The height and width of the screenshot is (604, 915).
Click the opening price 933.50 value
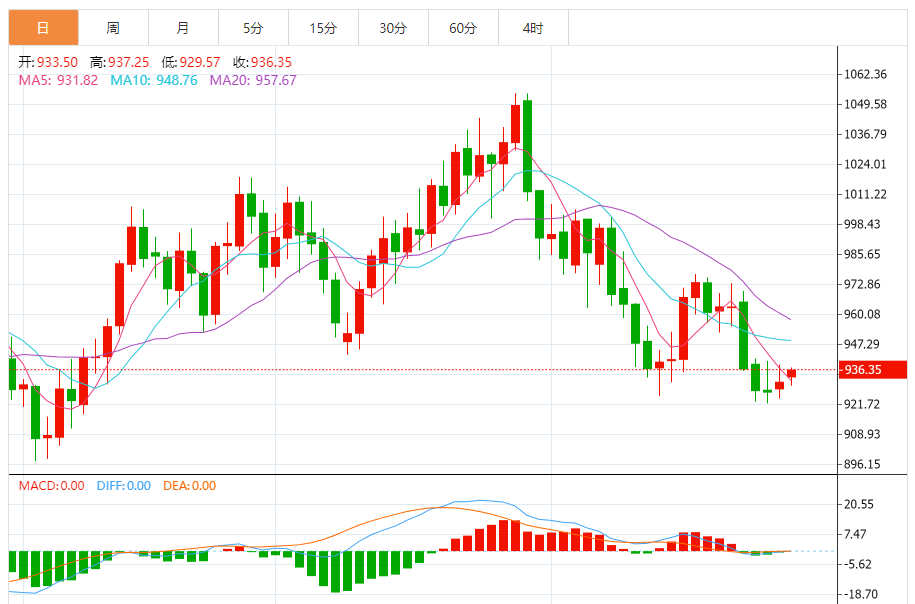pos(57,62)
